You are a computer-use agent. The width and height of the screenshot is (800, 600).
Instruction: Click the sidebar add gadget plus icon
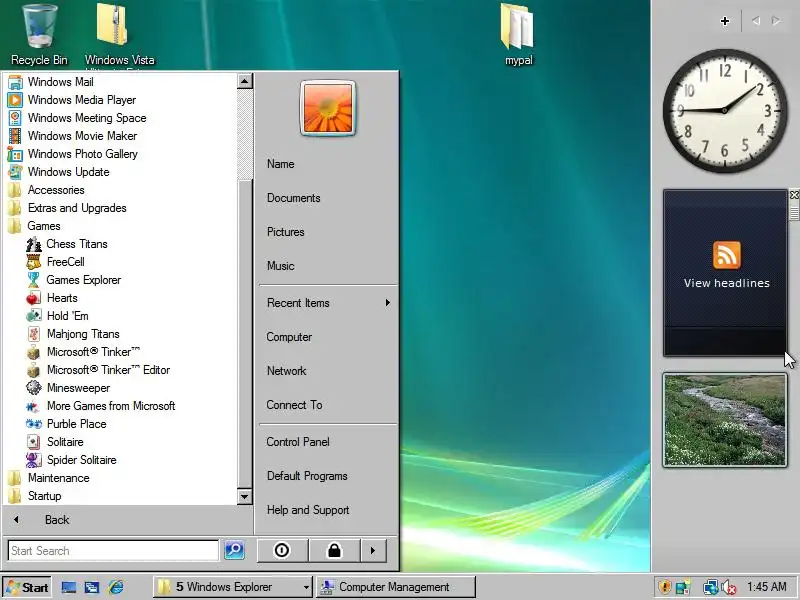click(724, 21)
